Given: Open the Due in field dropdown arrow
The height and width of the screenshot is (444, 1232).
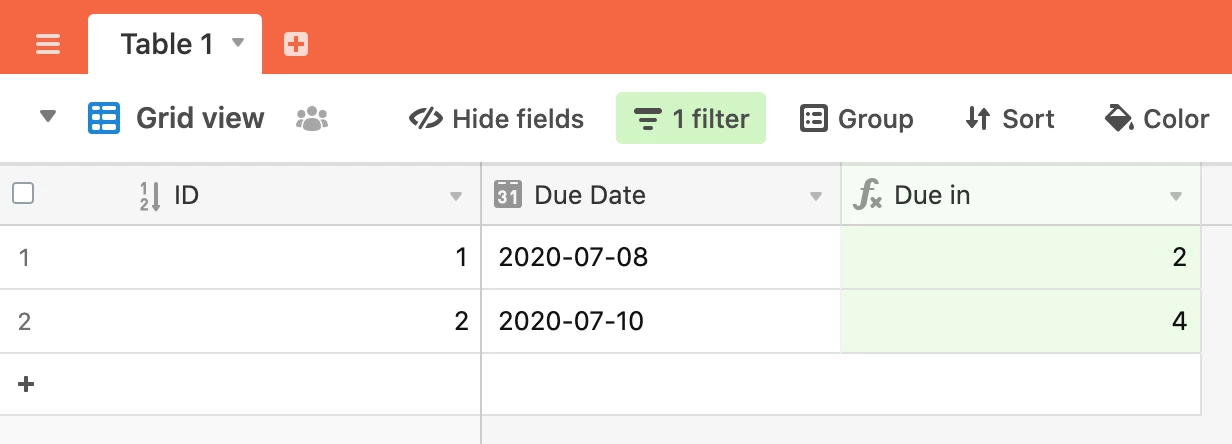Looking at the screenshot, I should 1176,196.
